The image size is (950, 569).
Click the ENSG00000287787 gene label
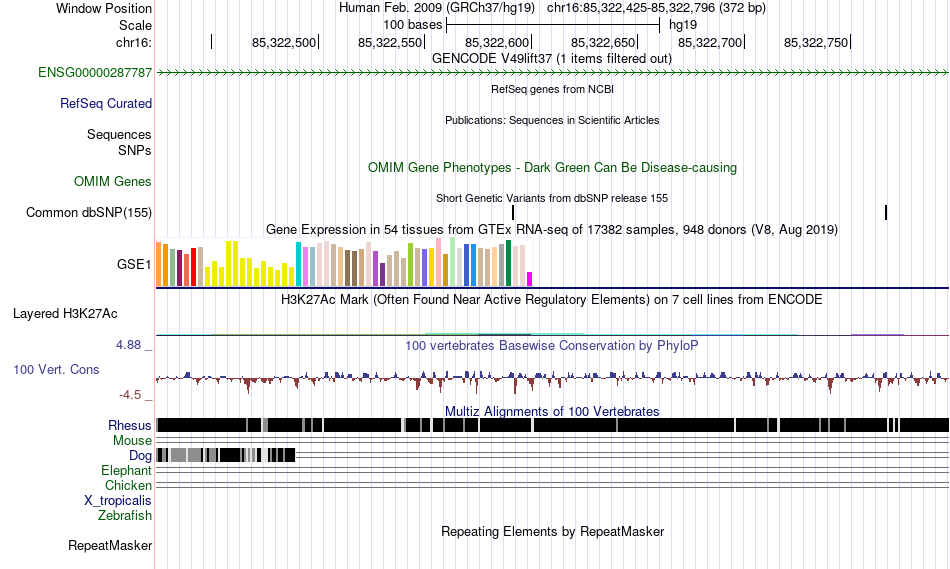point(95,73)
